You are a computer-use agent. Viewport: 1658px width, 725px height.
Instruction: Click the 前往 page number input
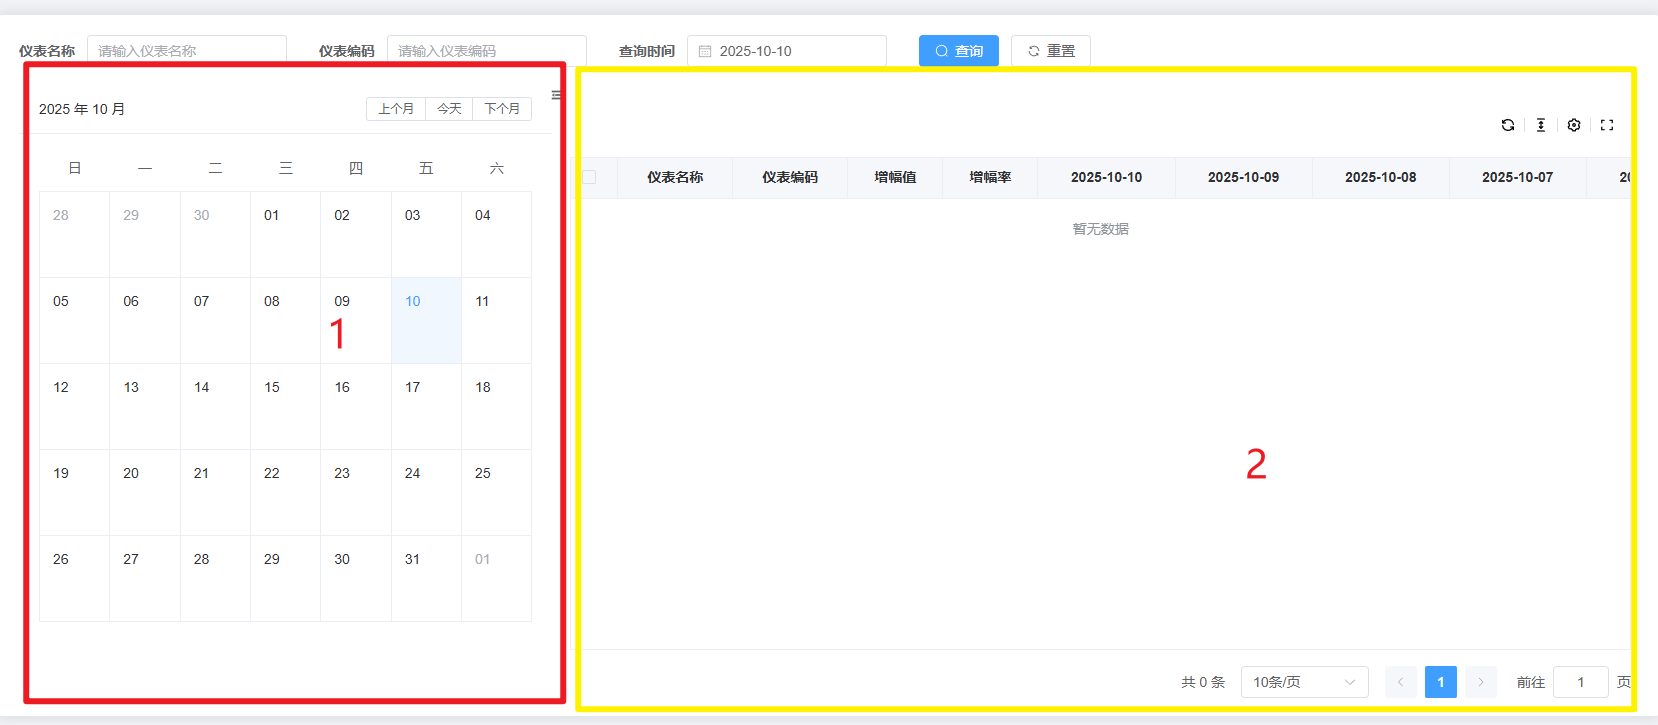1580,682
